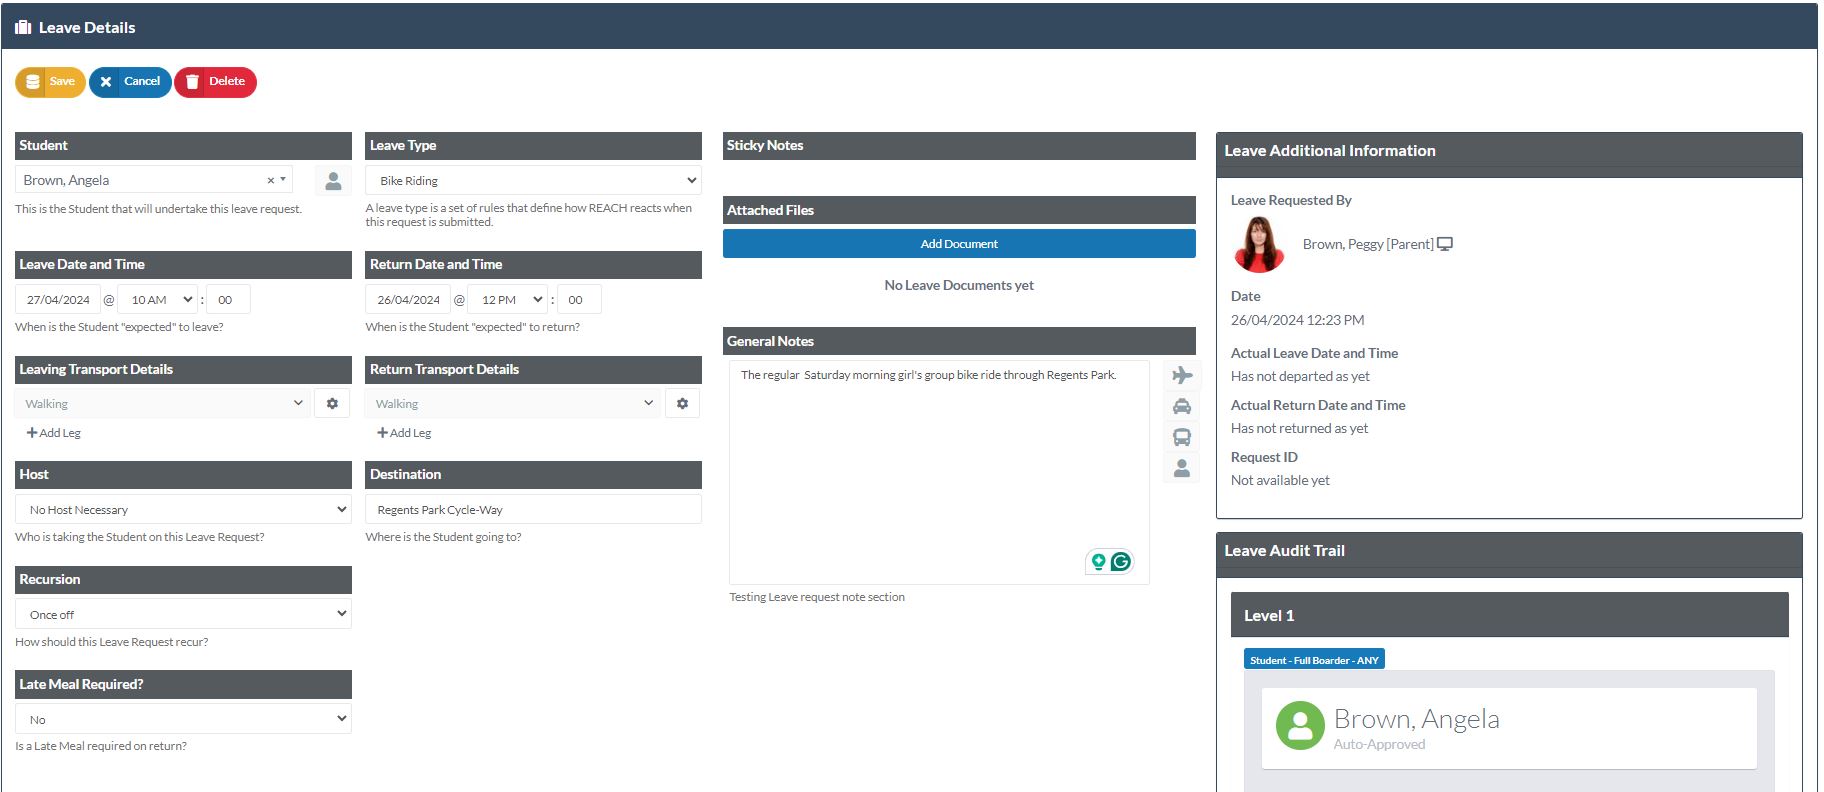The image size is (1824, 792).
Task: Click the monitor icon next to Brown, Peggy
Action: pyautogui.click(x=1445, y=244)
